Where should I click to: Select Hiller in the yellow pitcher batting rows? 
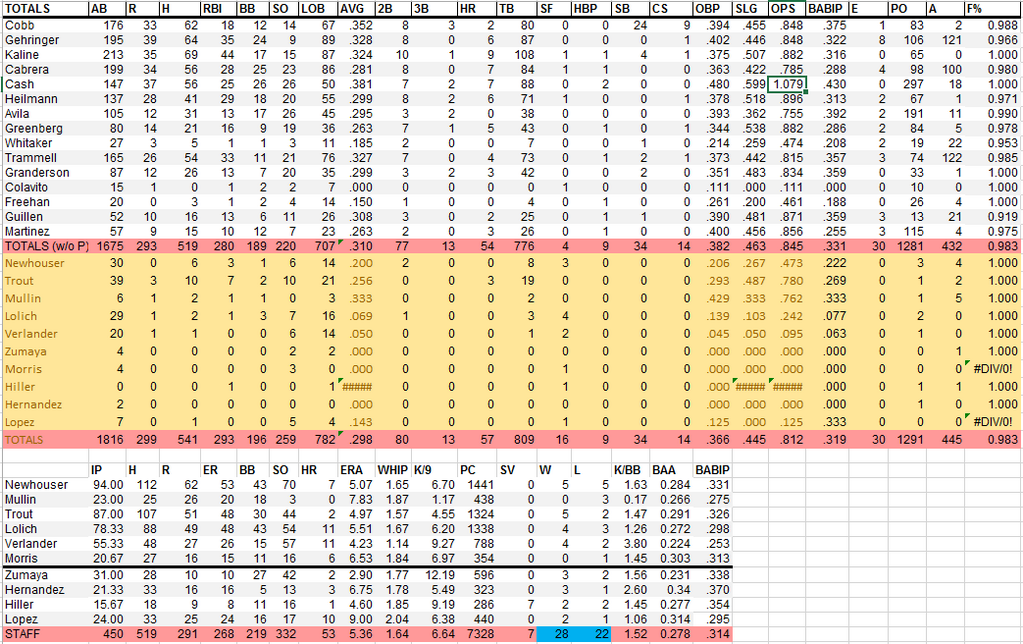[x=20, y=387]
